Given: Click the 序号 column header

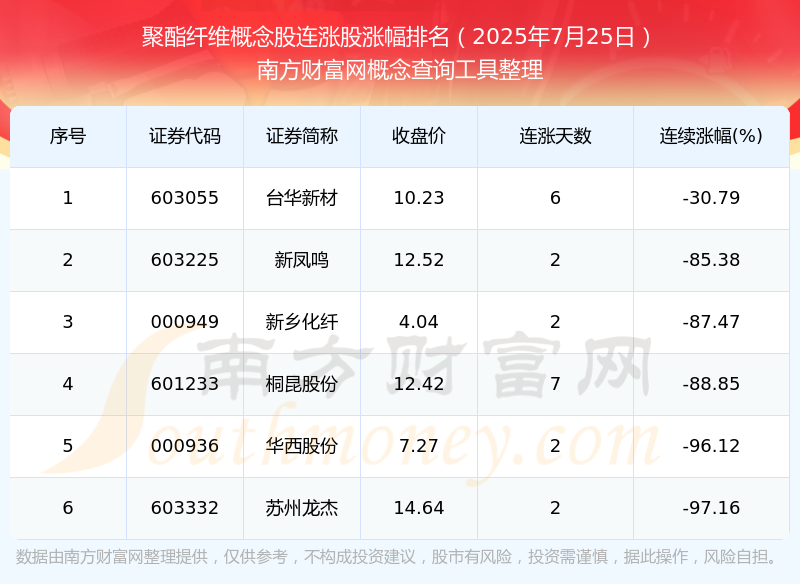Looking at the screenshot, I should (68, 136).
